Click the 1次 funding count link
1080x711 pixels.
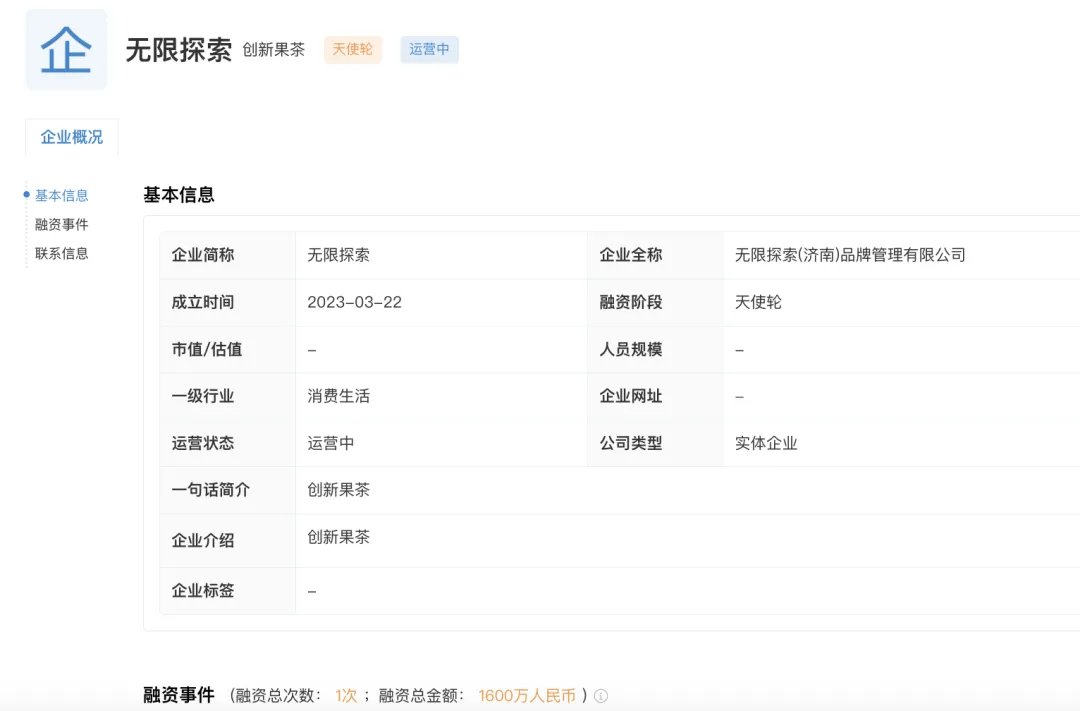(346, 696)
